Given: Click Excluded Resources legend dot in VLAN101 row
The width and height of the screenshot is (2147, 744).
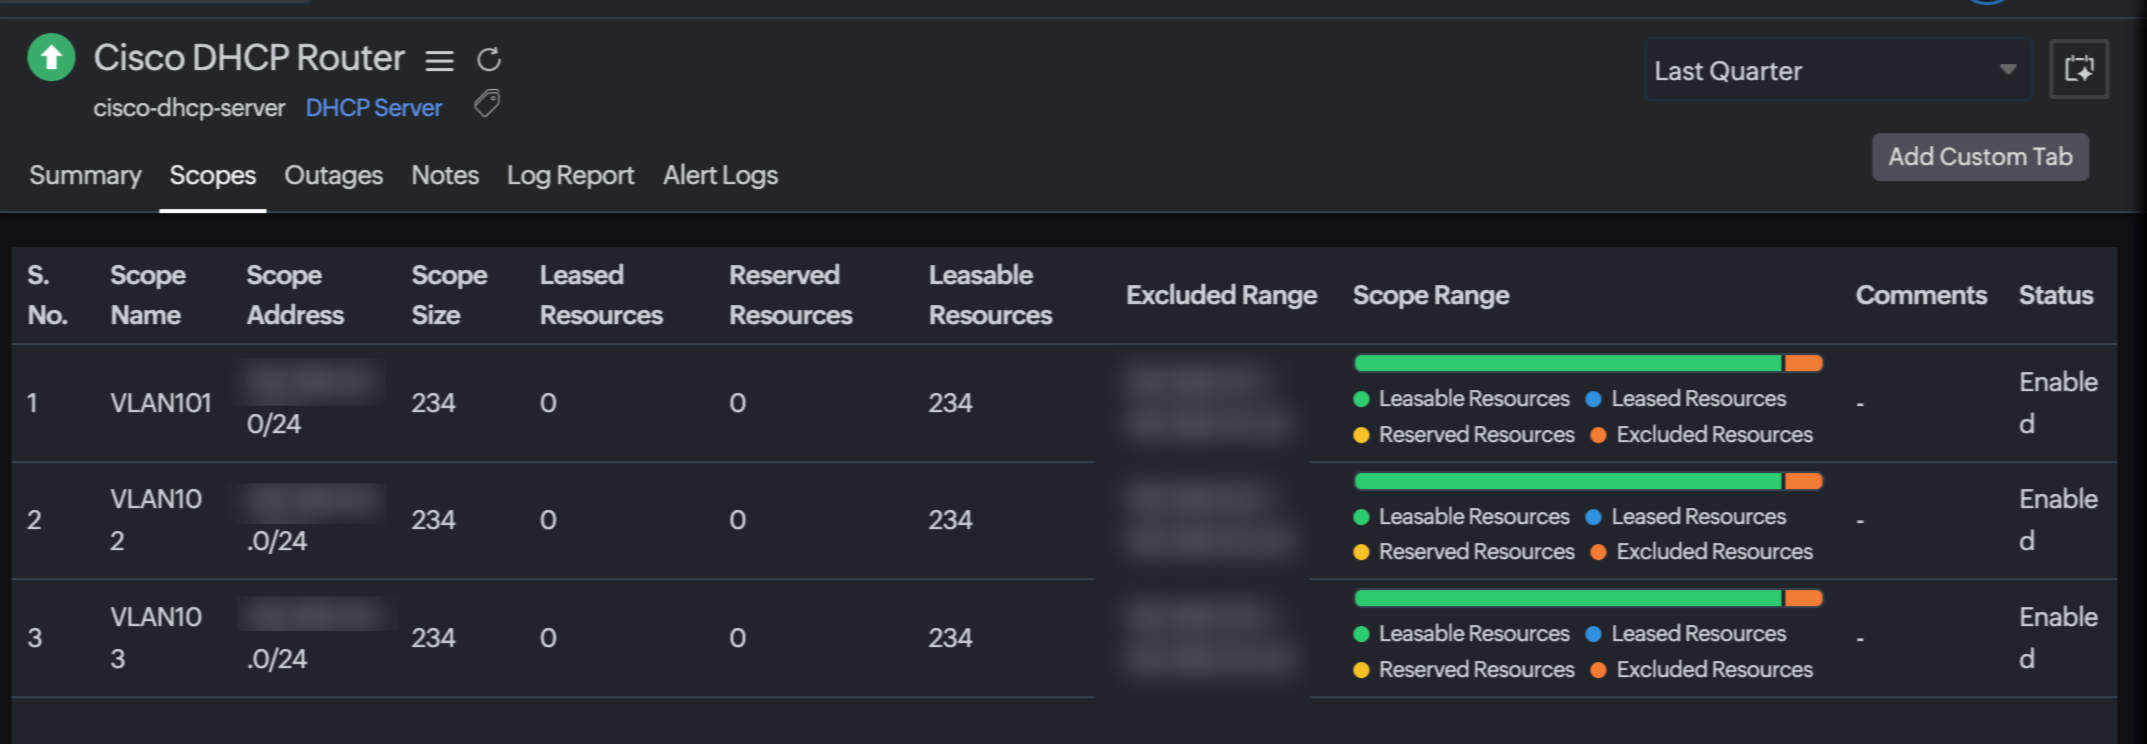Looking at the screenshot, I should click(x=1598, y=435).
